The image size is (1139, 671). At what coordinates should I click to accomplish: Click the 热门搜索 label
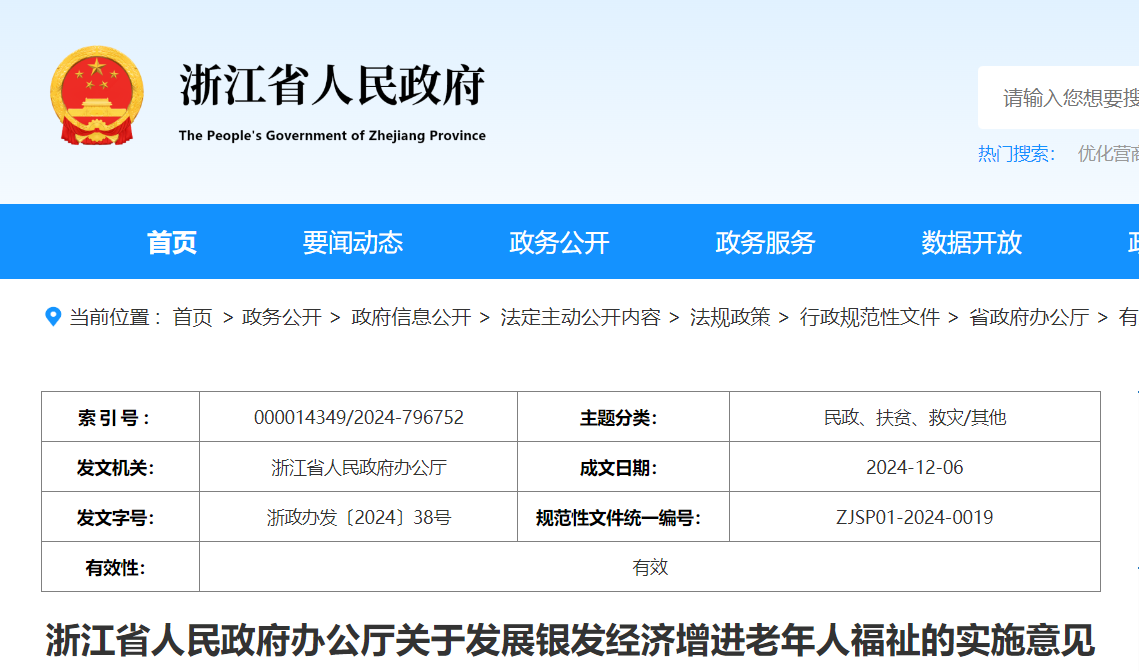coord(1016,154)
